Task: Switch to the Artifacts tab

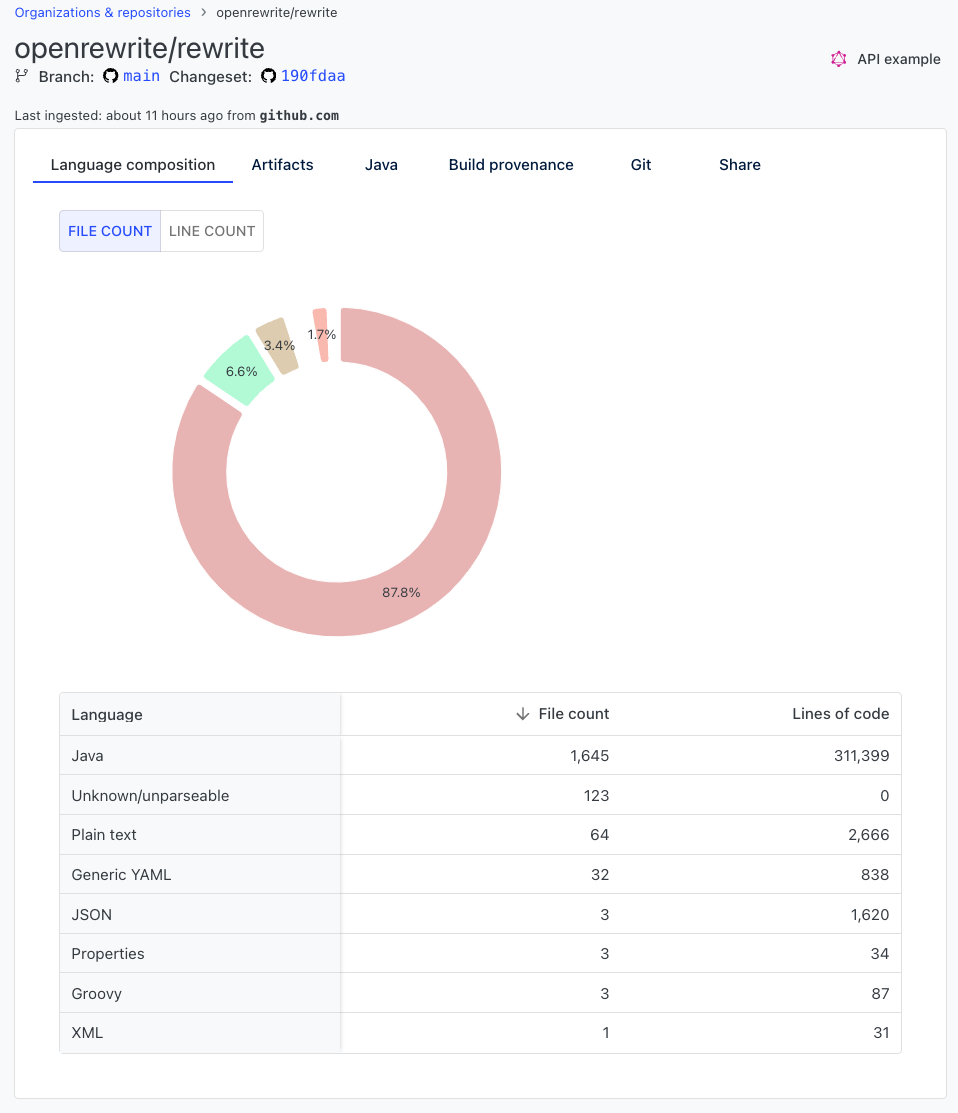Action: (x=282, y=165)
